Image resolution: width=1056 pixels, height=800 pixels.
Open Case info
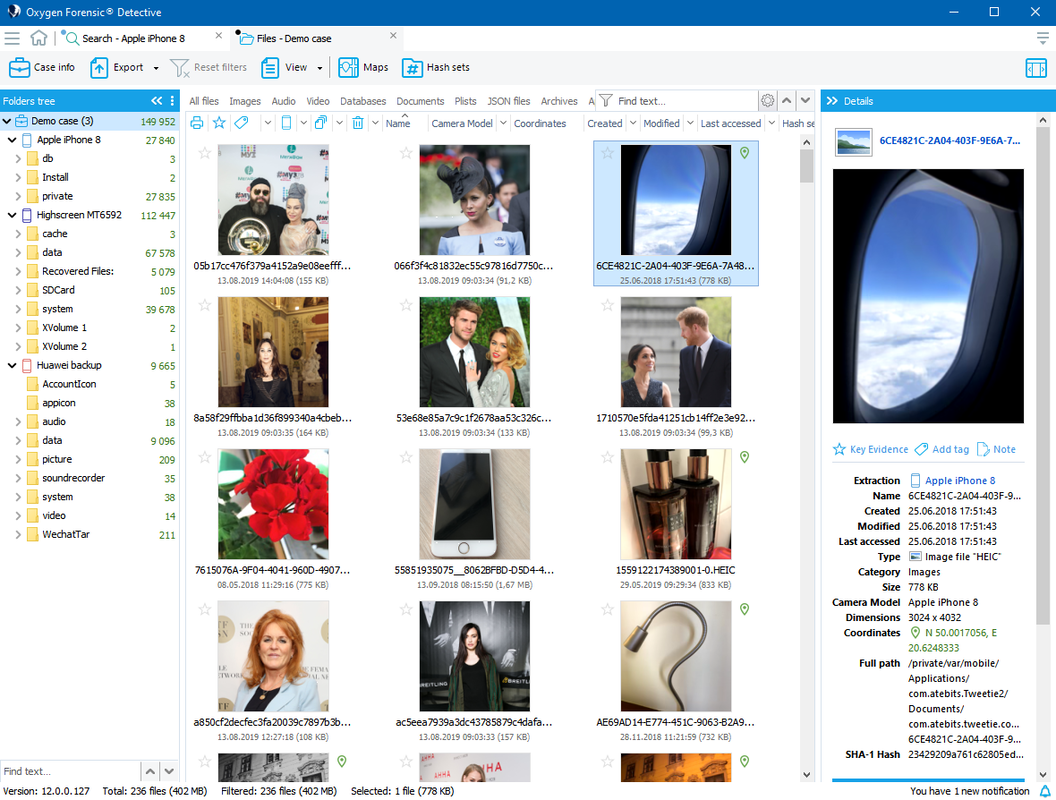coord(42,67)
